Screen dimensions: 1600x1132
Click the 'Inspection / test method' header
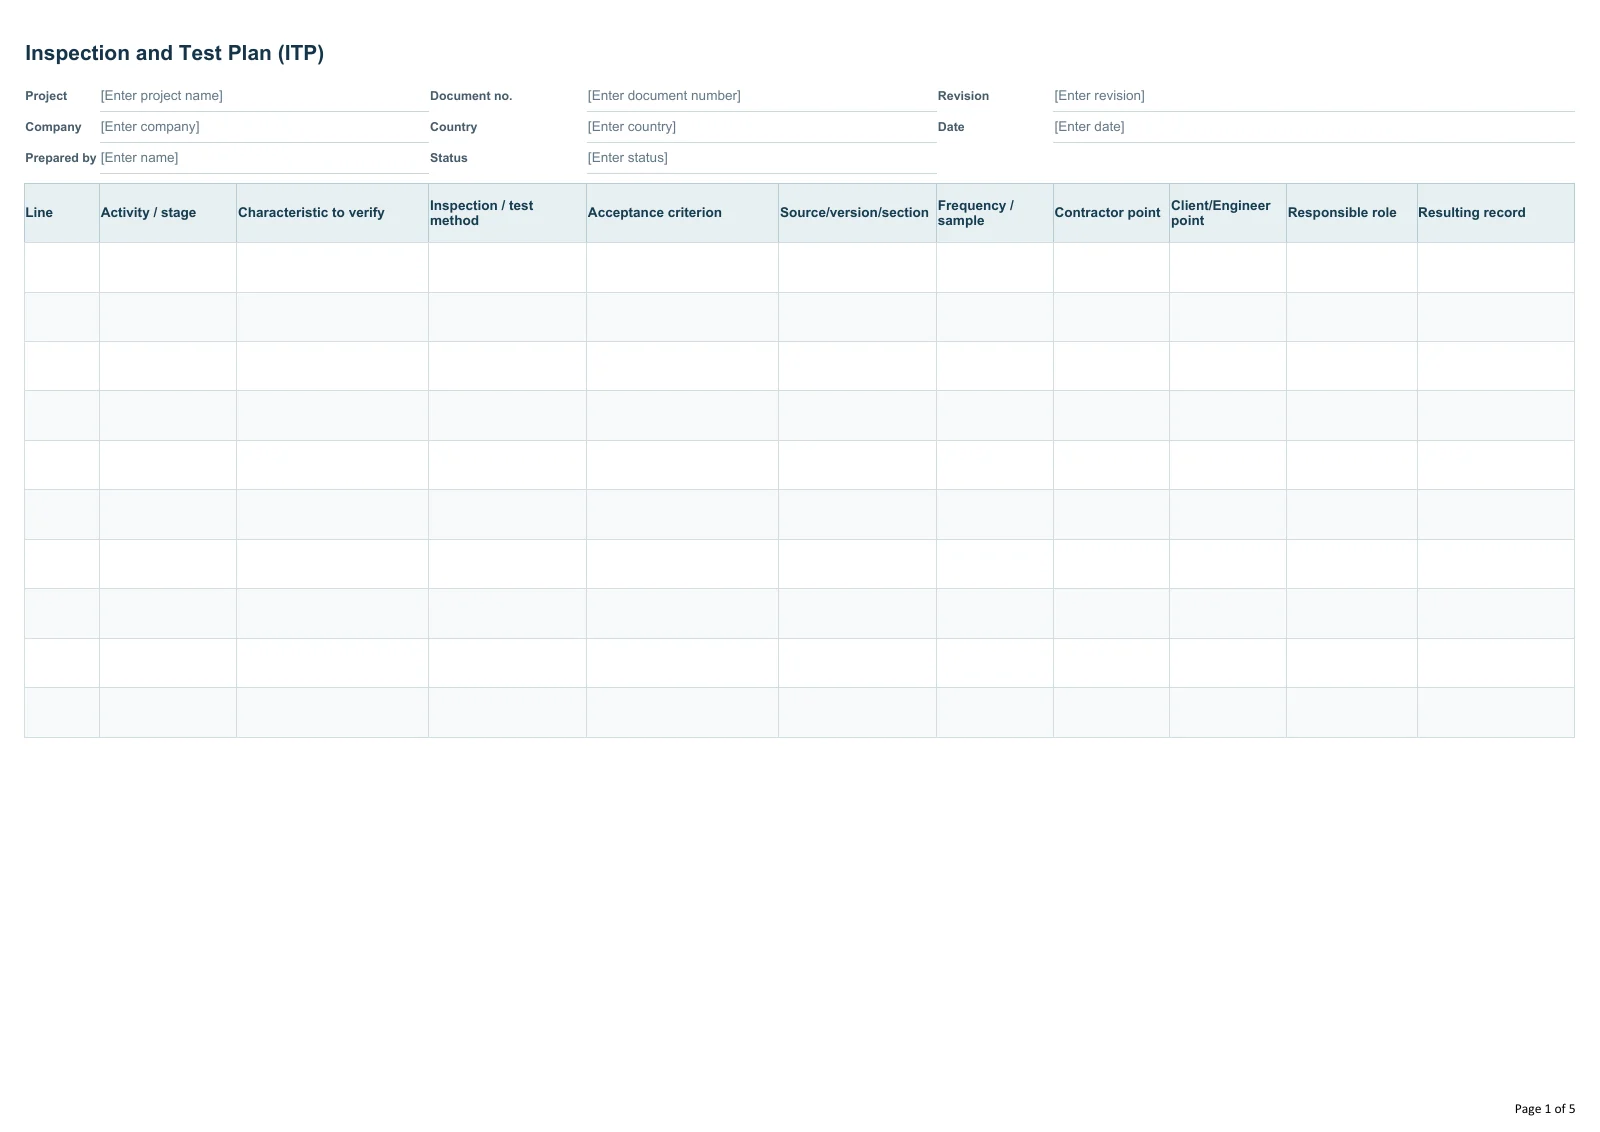(507, 213)
